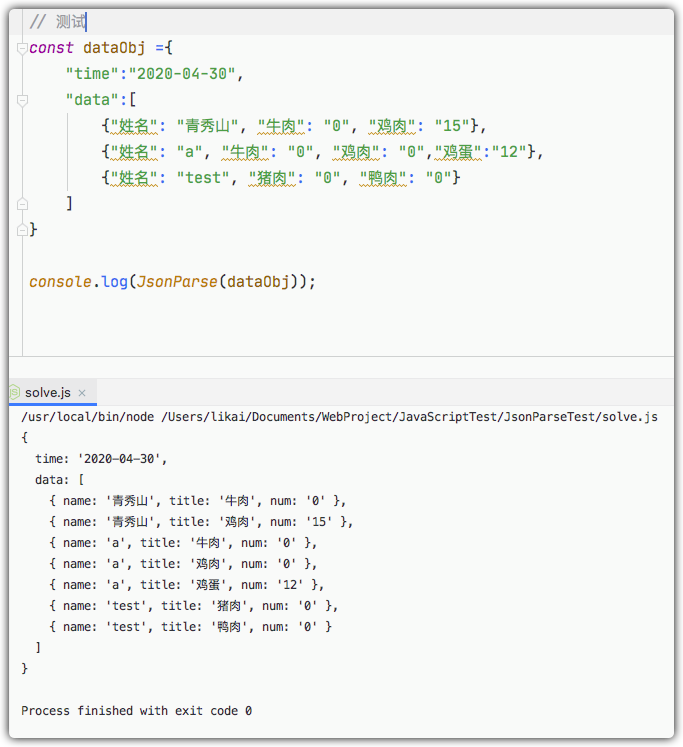Image resolution: width=683 pixels, height=747 pixels.
Task: Click output row 青秀山 牛肉 num '0'
Action: click(198, 501)
